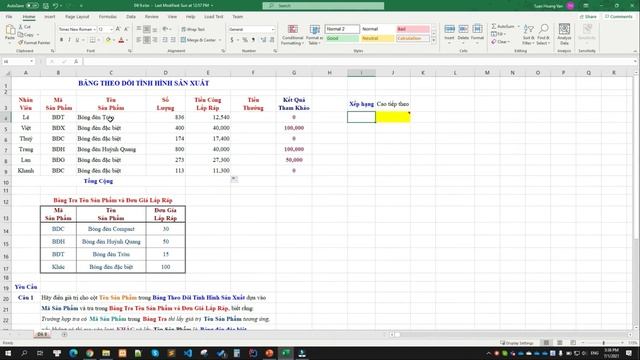The width and height of the screenshot is (640, 360).
Task: Click the Search box in title bar
Action: pos(323,6)
